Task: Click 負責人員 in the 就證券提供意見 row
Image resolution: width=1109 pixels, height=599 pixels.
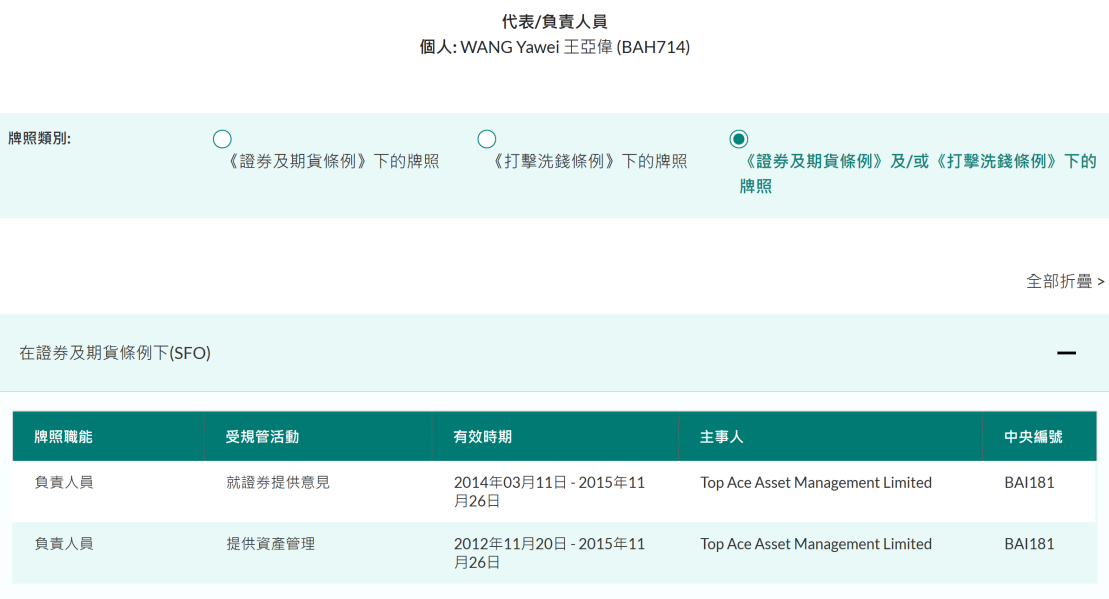Action: pos(64,482)
